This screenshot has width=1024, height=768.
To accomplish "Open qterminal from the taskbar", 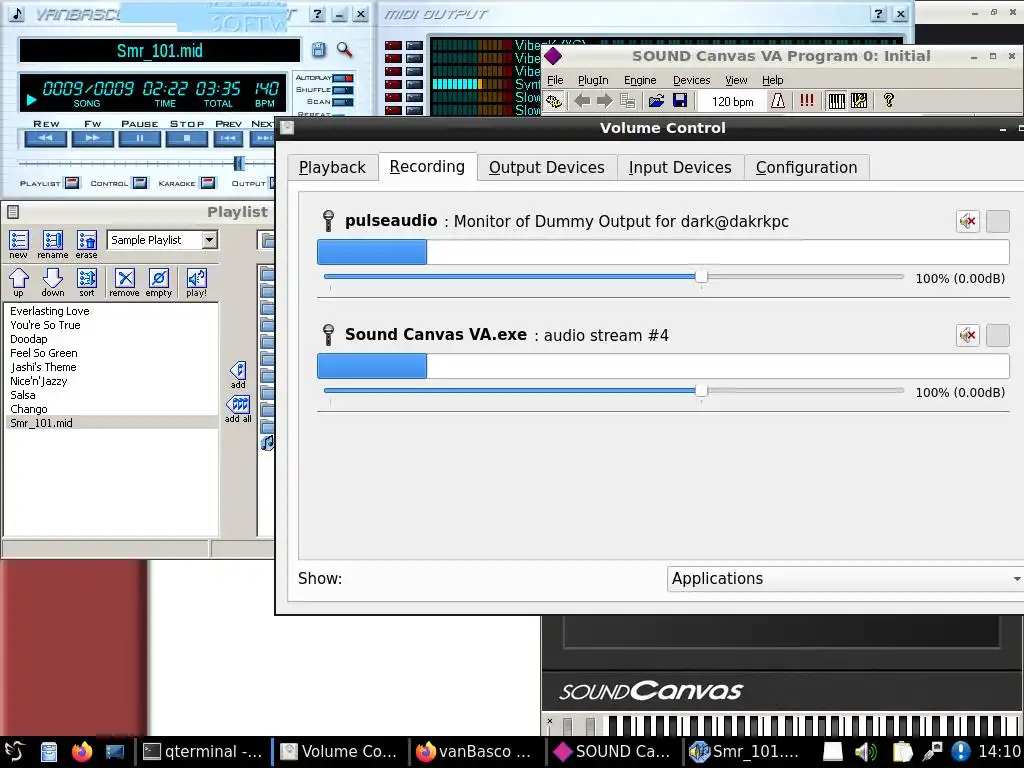I will [x=202, y=752].
